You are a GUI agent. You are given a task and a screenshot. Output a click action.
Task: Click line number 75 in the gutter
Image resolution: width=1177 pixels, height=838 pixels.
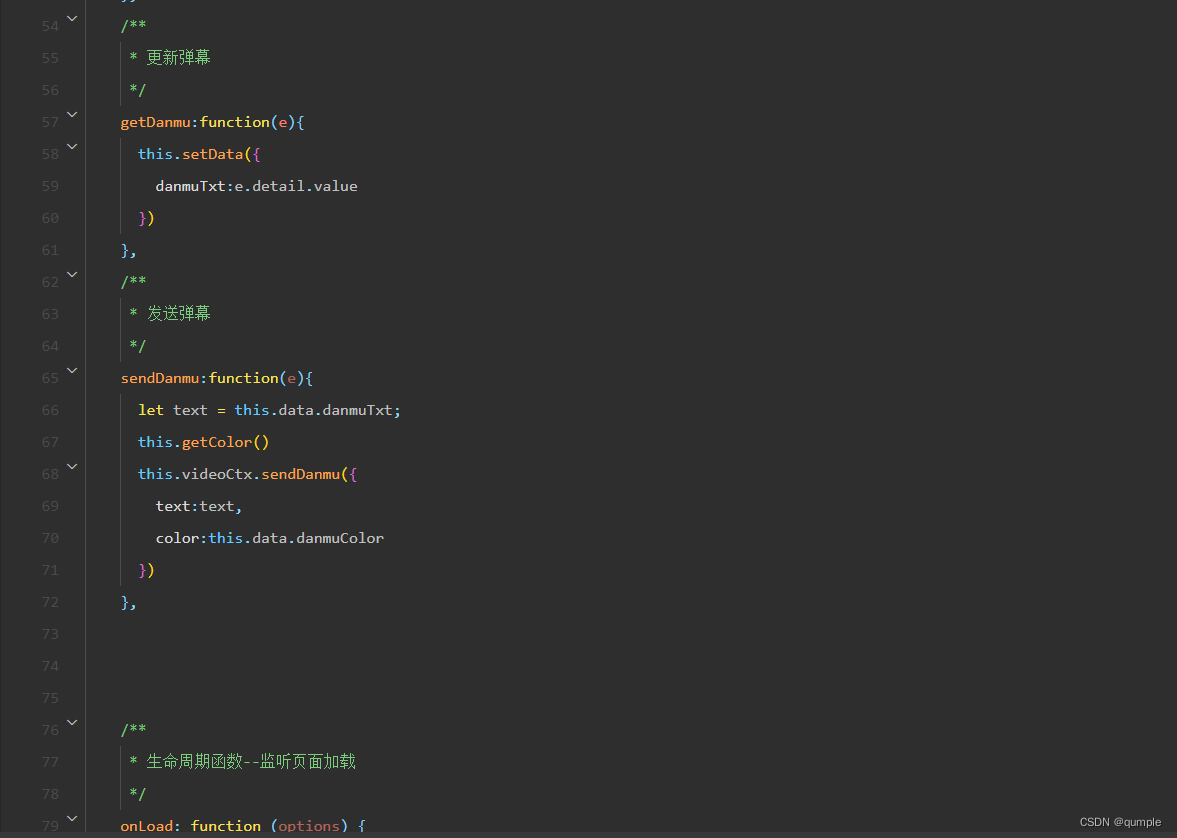pos(50,698)
